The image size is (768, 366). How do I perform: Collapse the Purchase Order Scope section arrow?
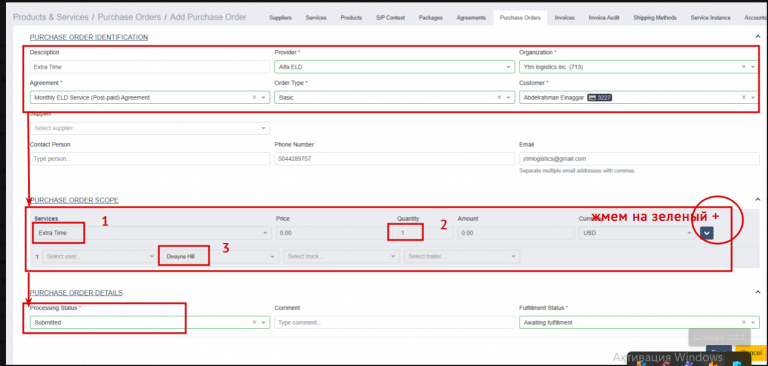click(758, 199)
